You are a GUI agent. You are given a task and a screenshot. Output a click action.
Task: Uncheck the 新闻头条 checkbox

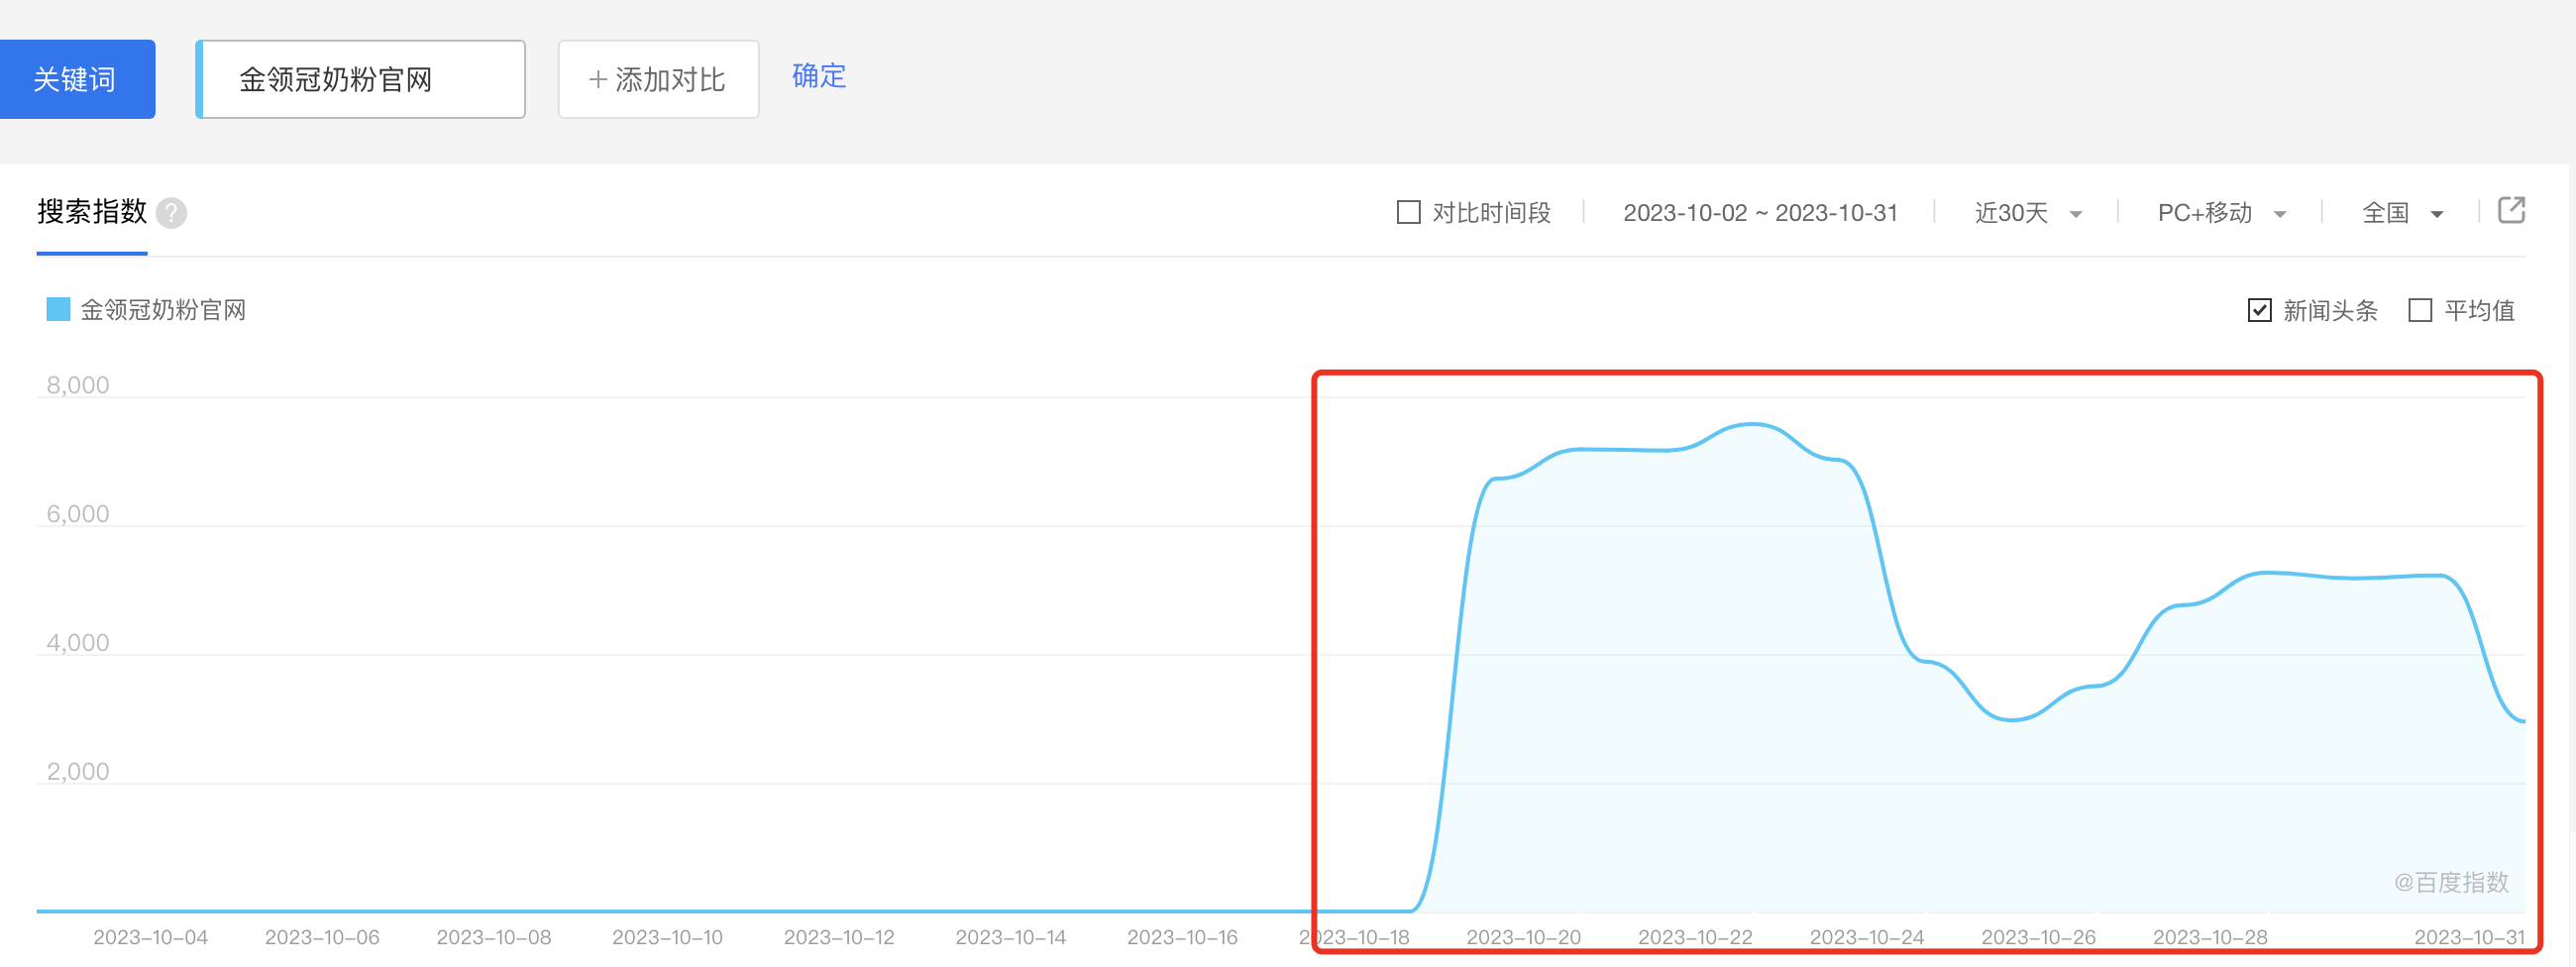tap(2259, 310)
